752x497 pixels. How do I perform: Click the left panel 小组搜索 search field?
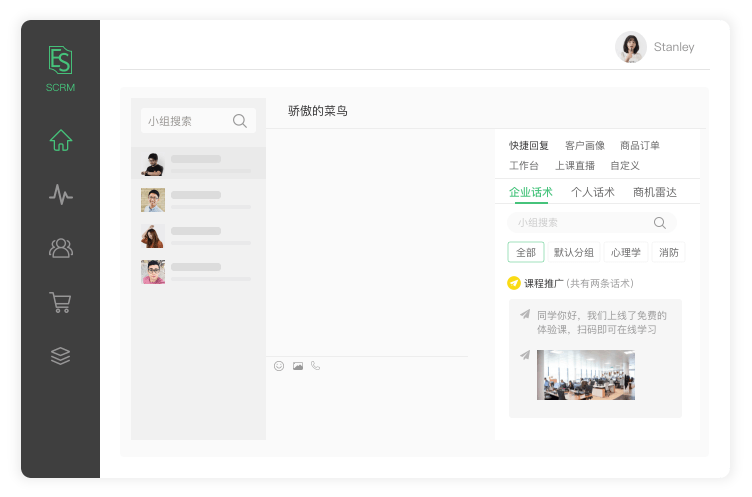[x=188, y=121]
